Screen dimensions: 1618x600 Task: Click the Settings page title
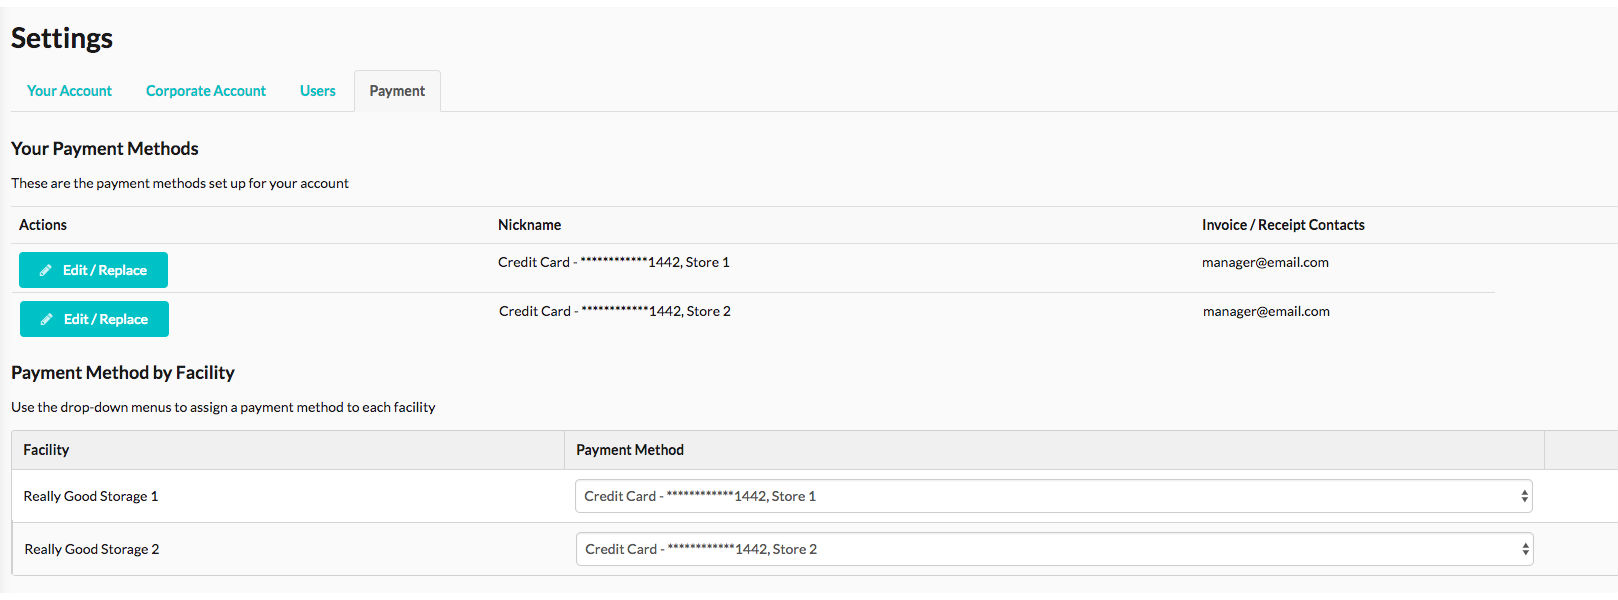[62, 38]
